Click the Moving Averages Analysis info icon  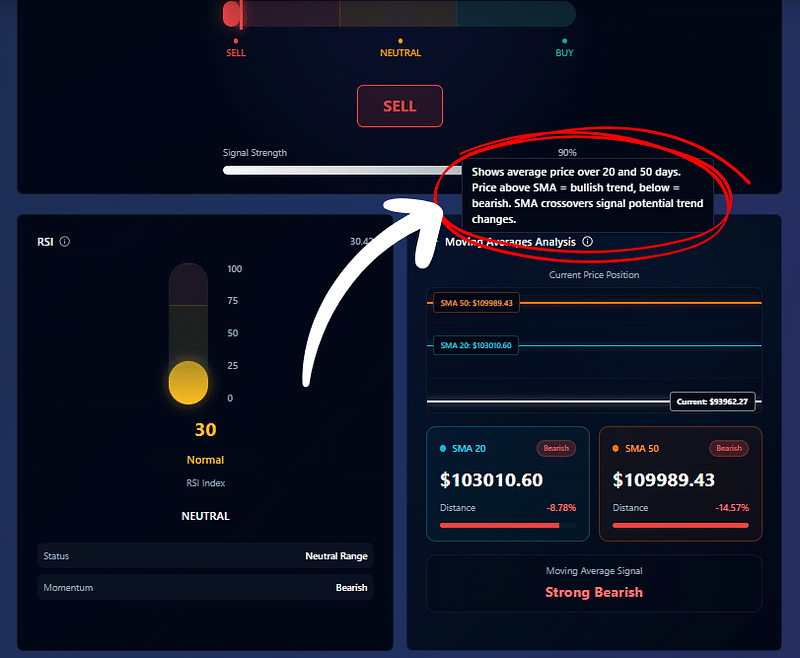[x=587, y=242]
